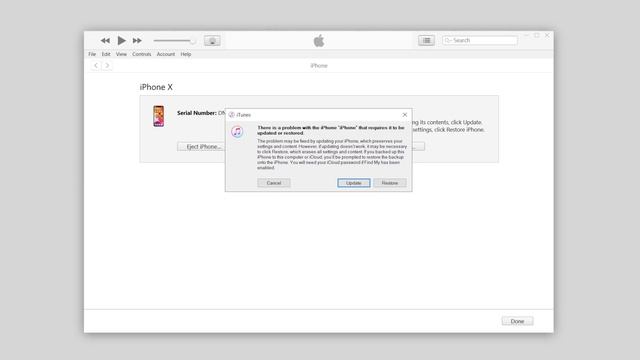Screen dimensions: 640x360
Task: Click the rewind playback button
Action: tap(105, 40)
